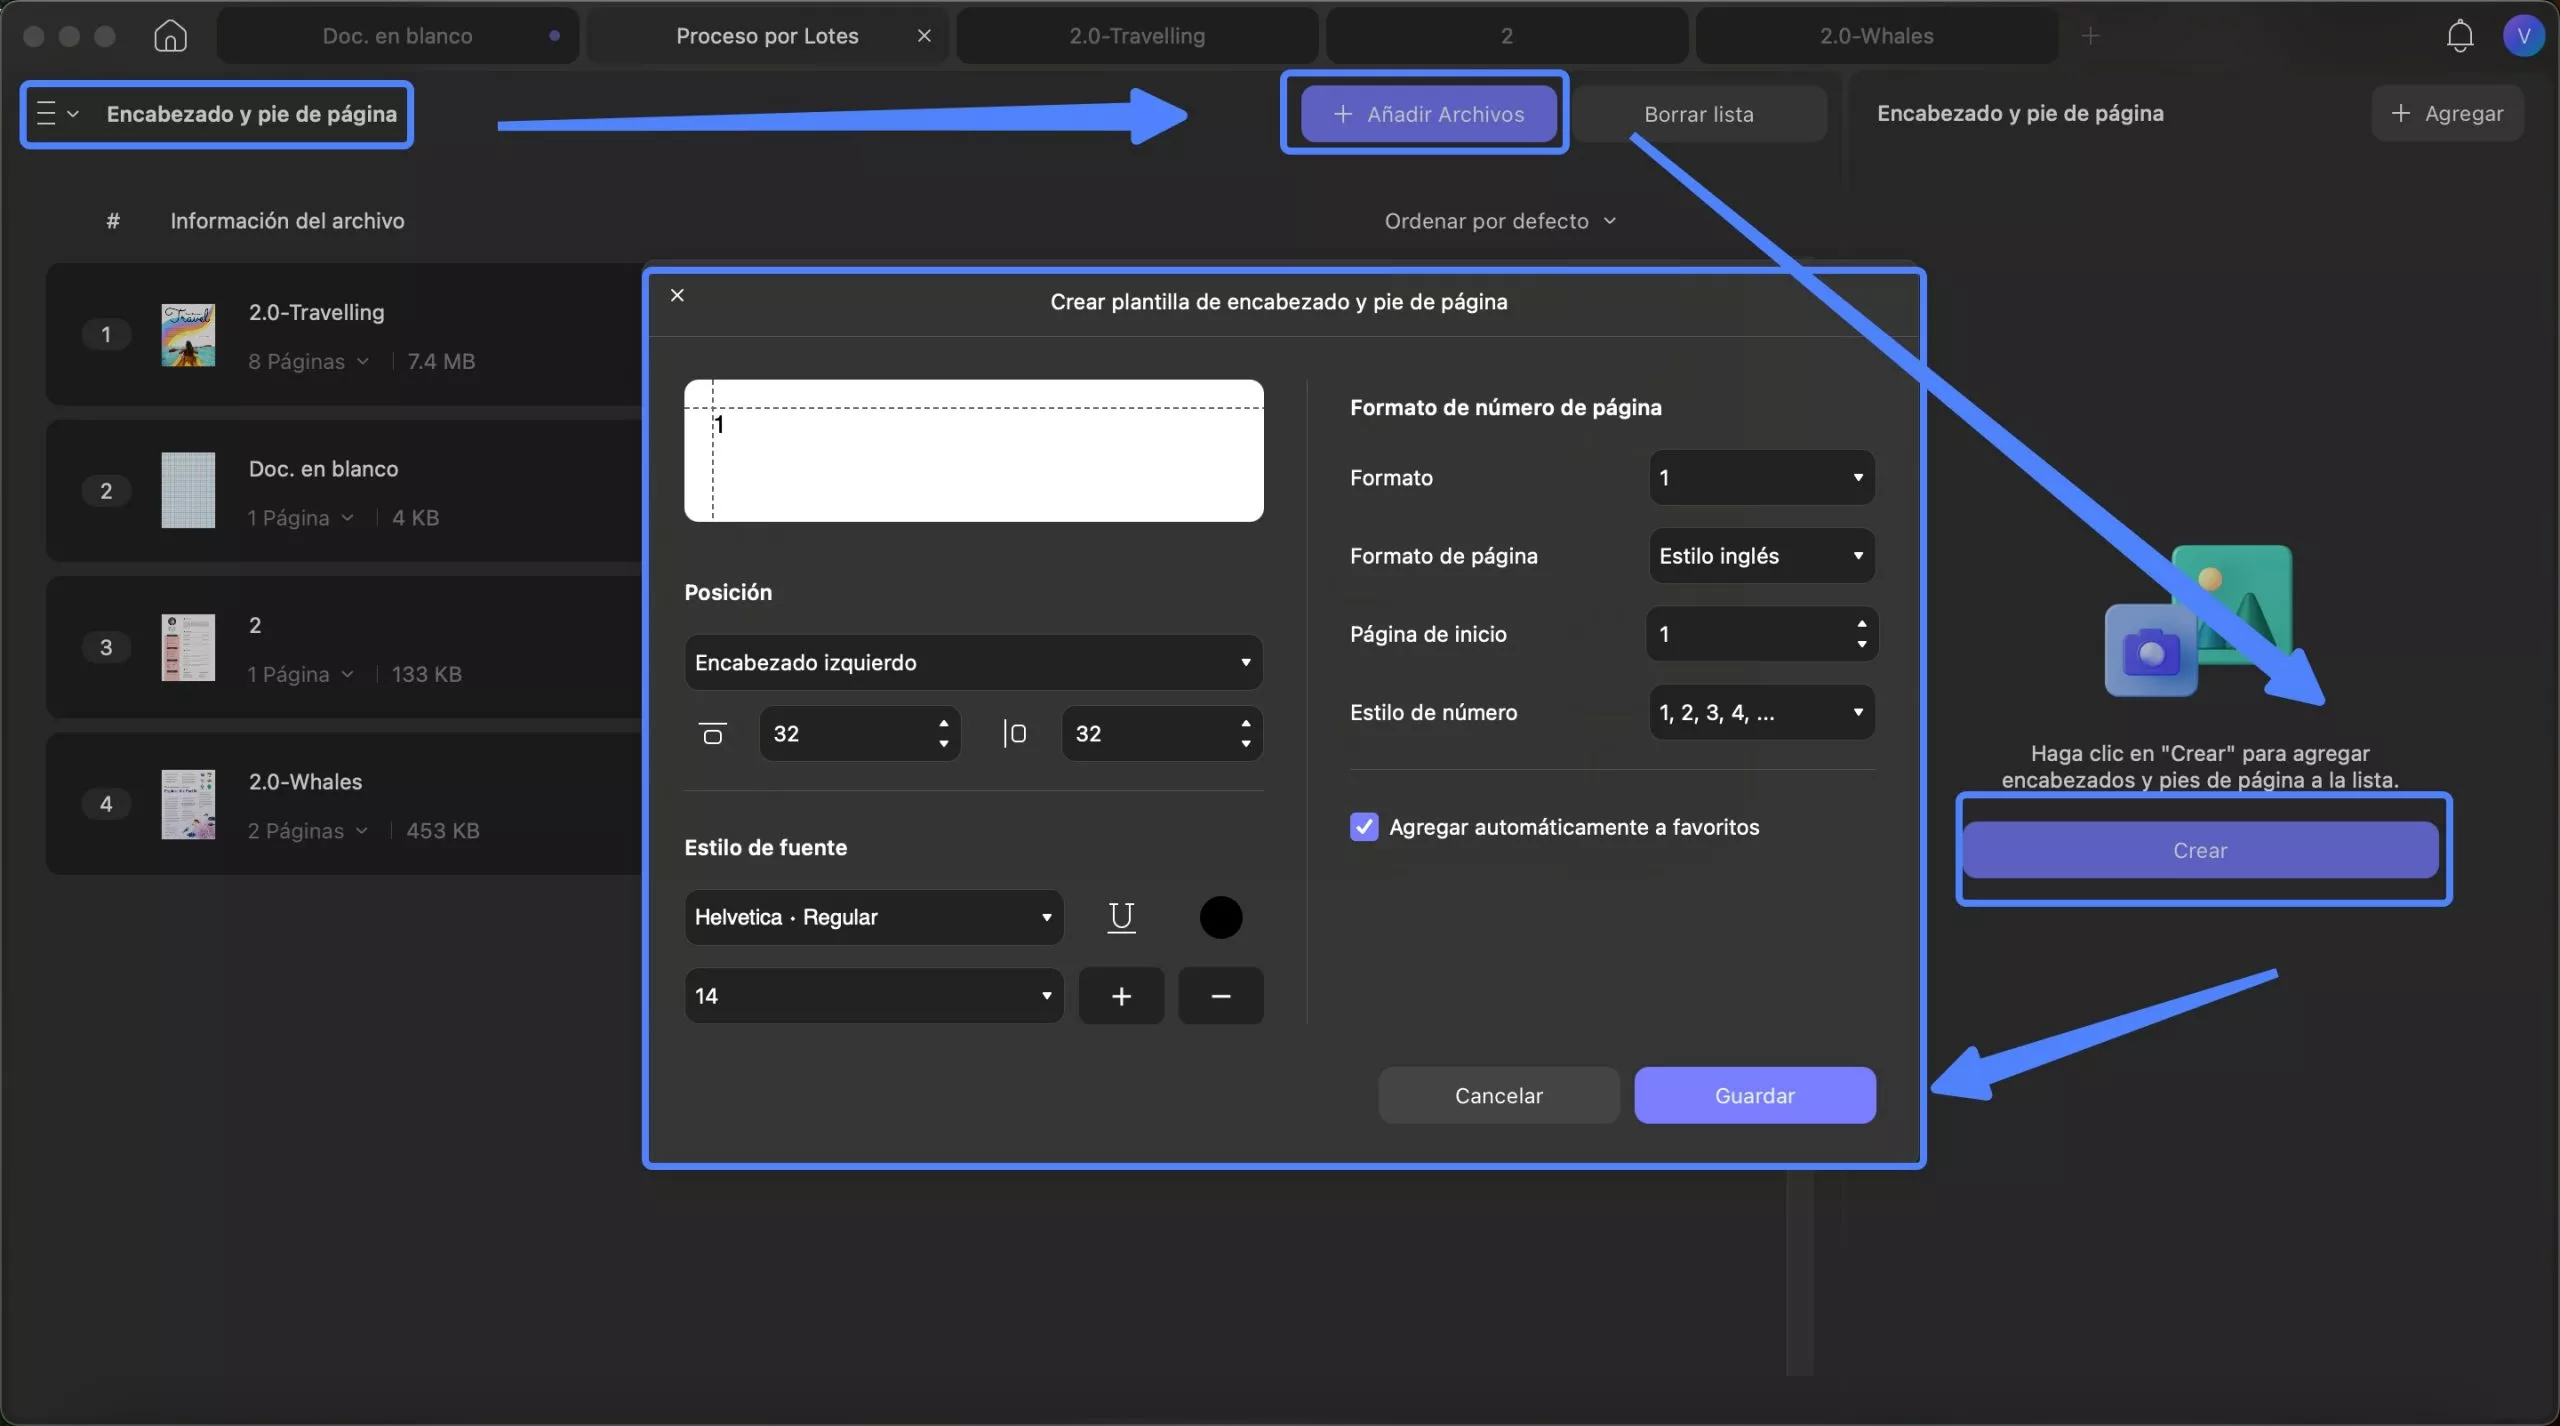This screenshot has width=2560, height=1426.
Task: Pick the black font color swatch
Action: pyautogui.click(x=1220, y=917)
